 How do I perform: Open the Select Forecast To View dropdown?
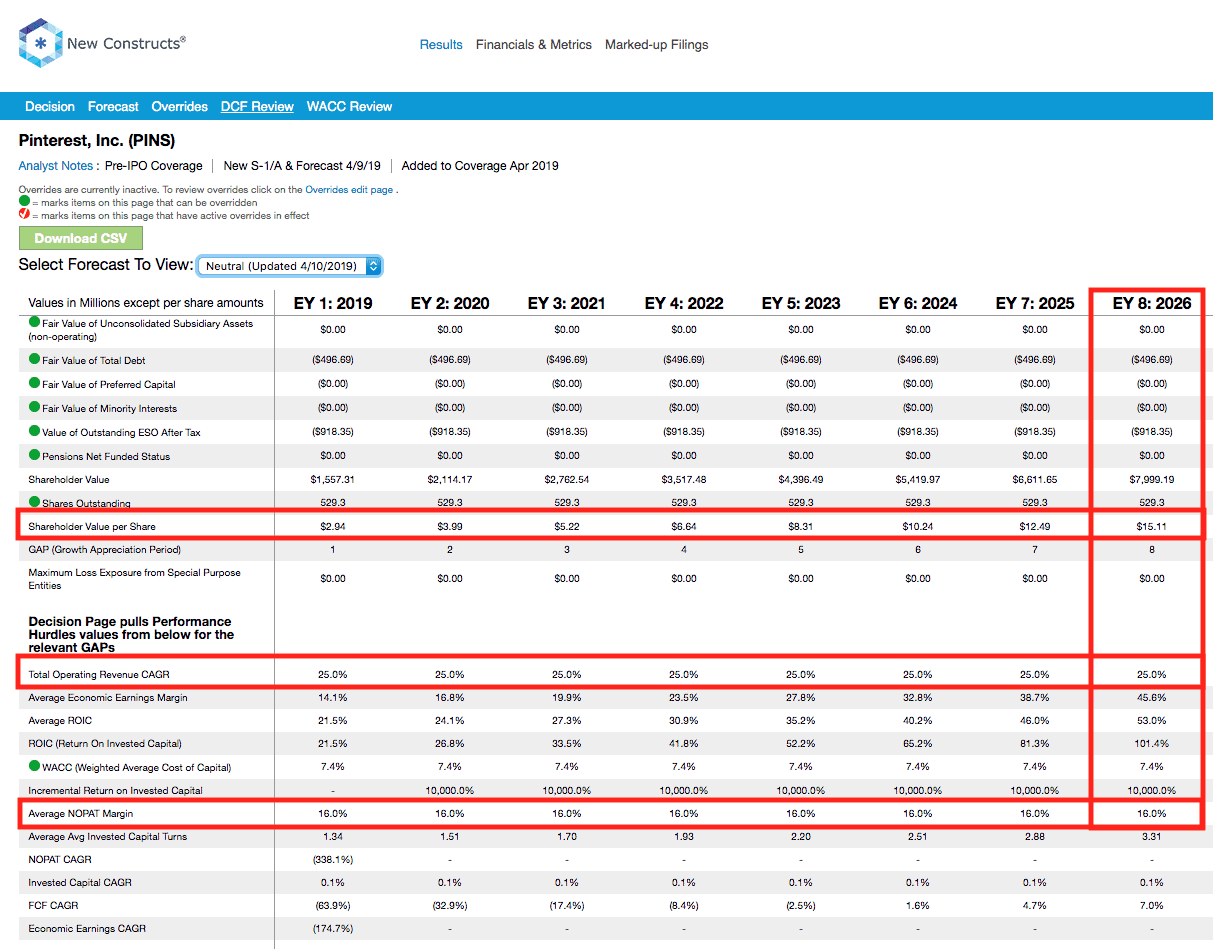290,266
